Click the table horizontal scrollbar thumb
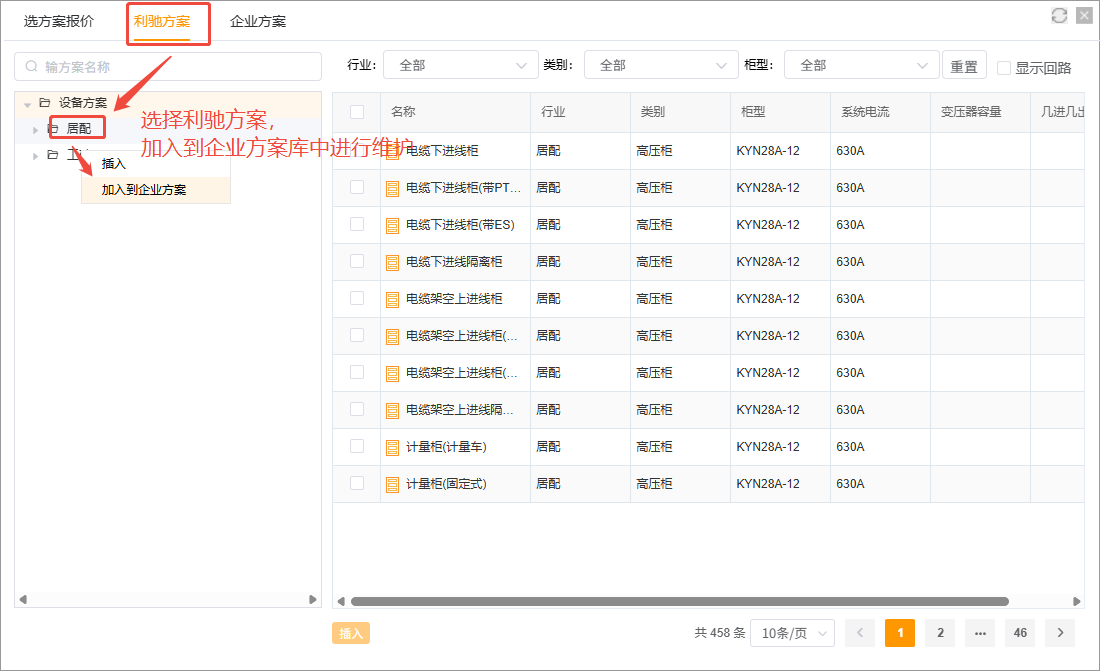The image size is (1100, 671). click(680, 602)
